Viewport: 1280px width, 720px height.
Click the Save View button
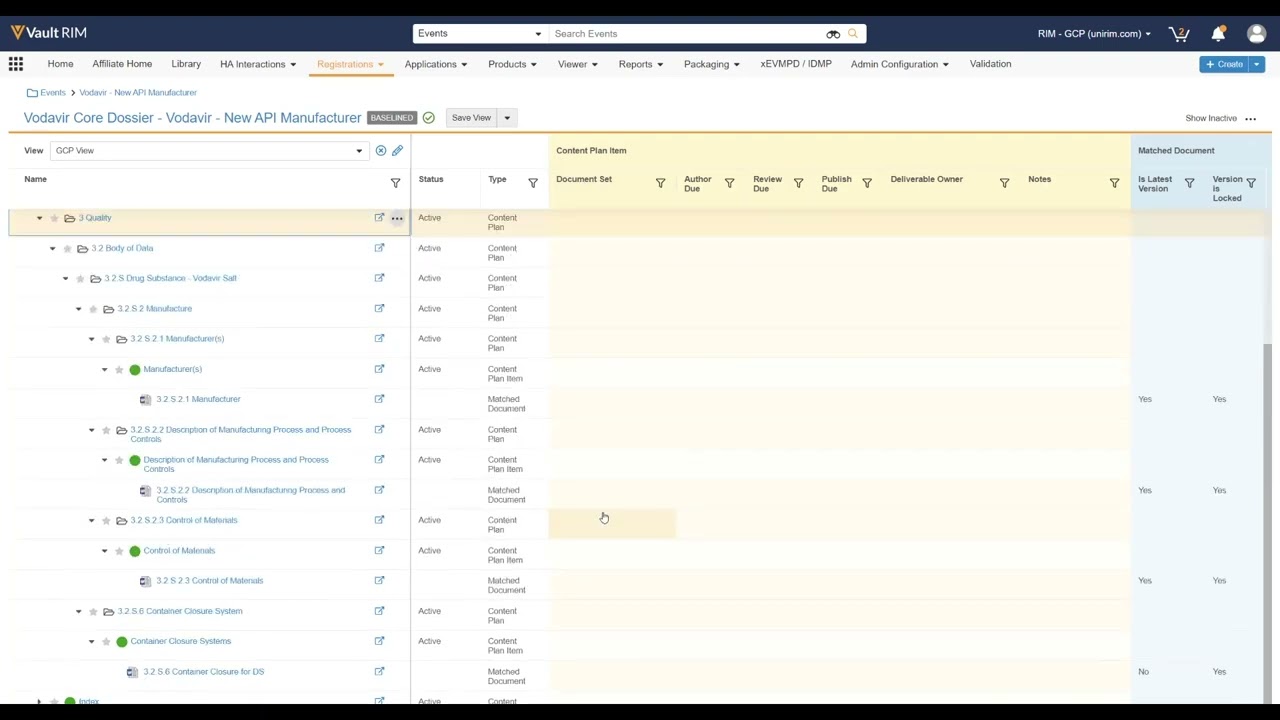pos(471,118)
